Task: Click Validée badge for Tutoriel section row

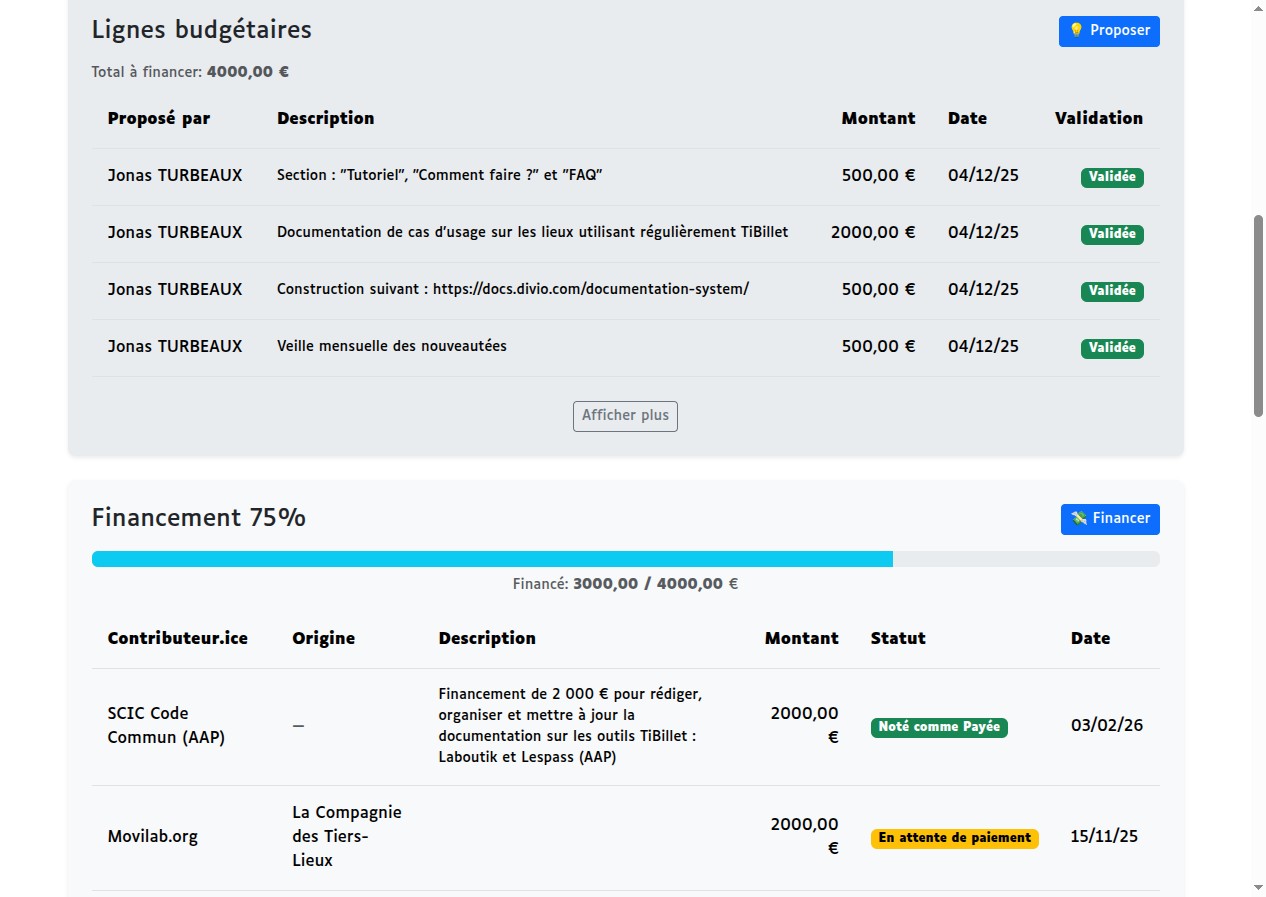Action: pos(1112,177)
